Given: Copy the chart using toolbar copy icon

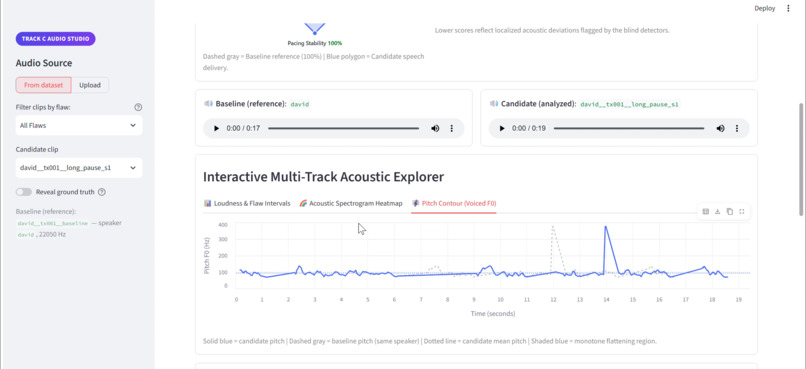Looking at the screenshot, I should coord(729,211).
